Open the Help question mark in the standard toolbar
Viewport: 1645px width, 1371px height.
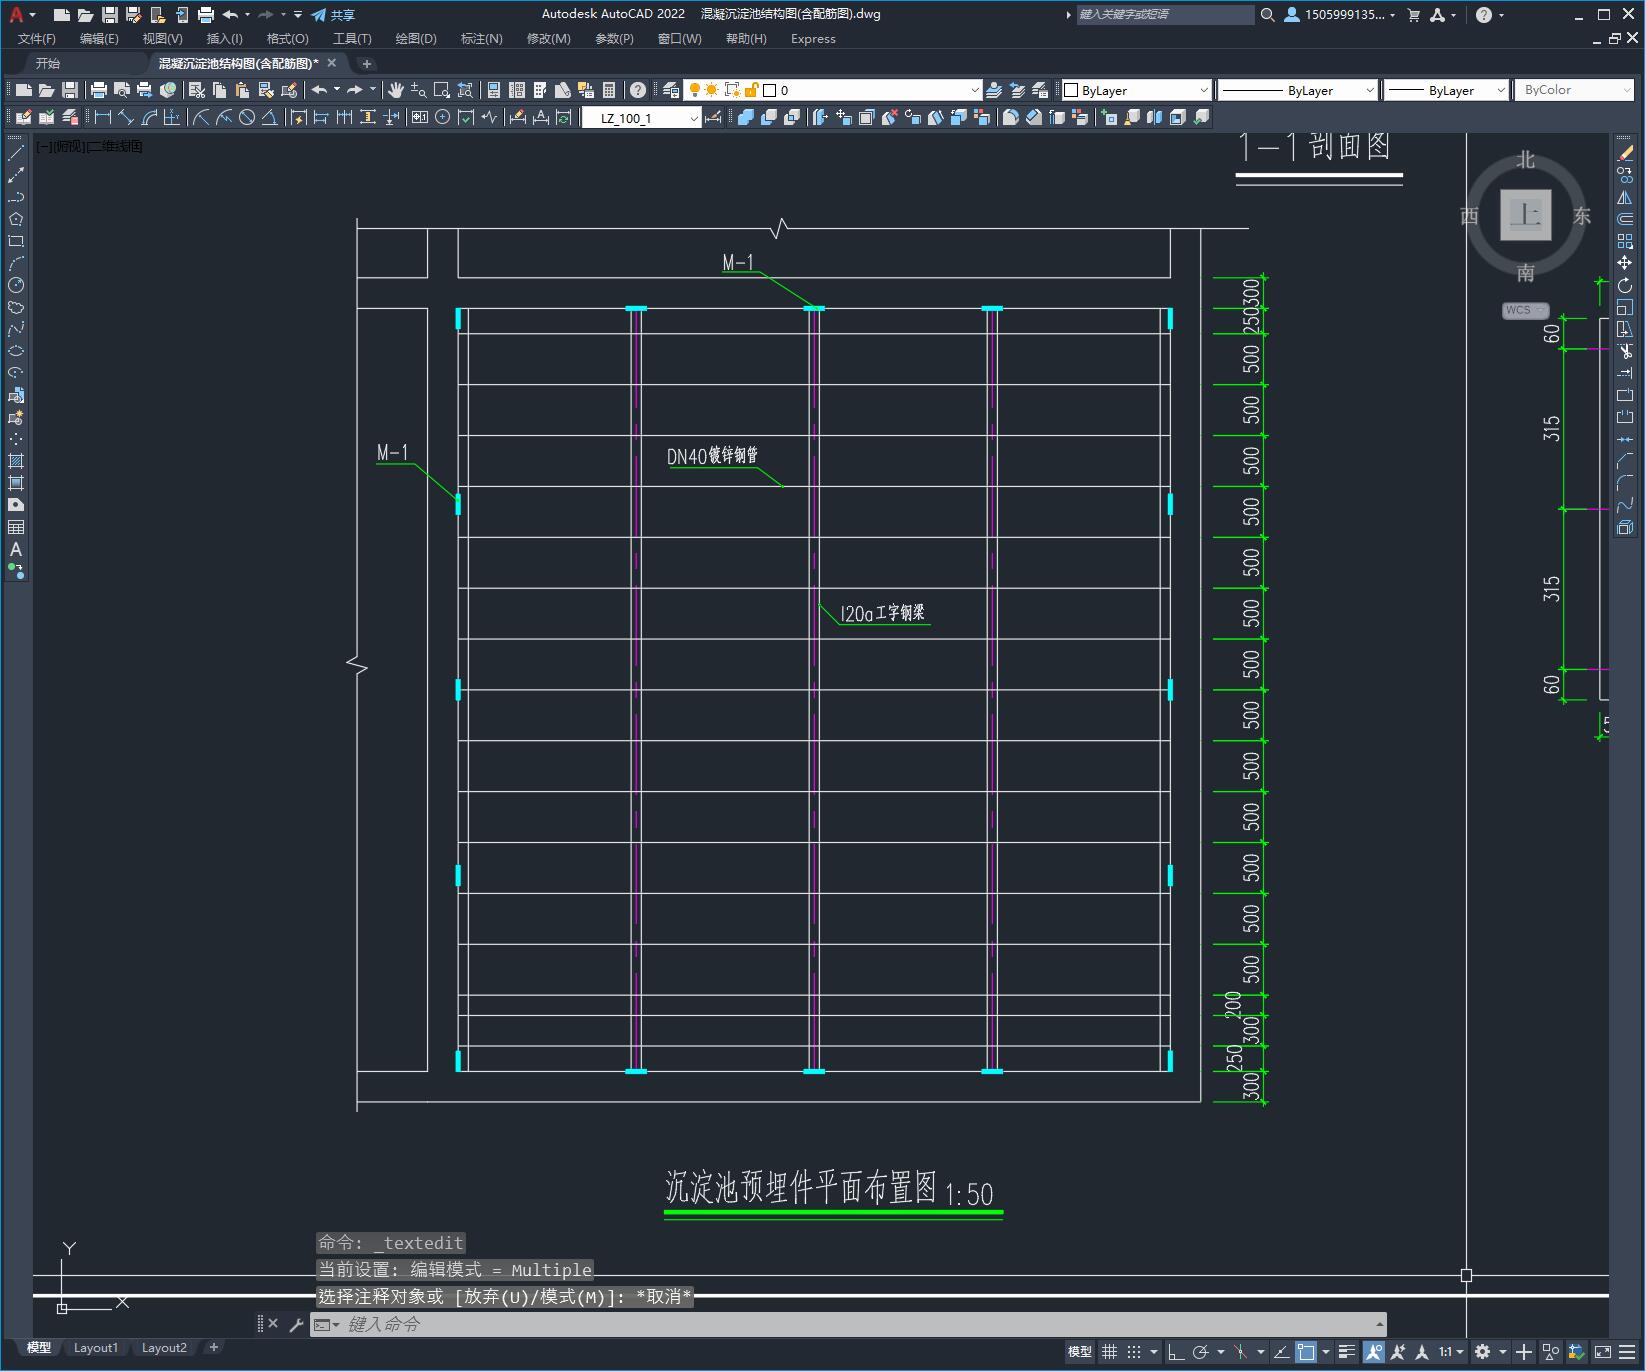(638, 90)
